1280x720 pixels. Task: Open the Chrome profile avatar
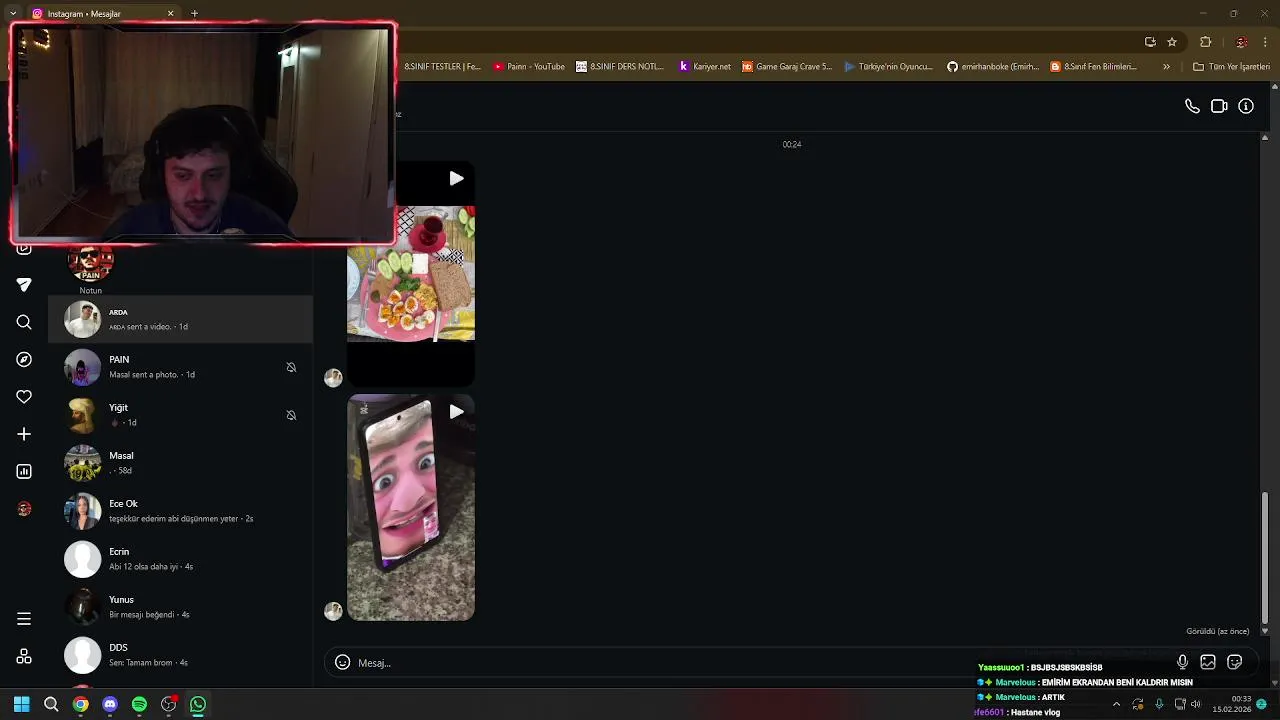tap(1241, 42)
